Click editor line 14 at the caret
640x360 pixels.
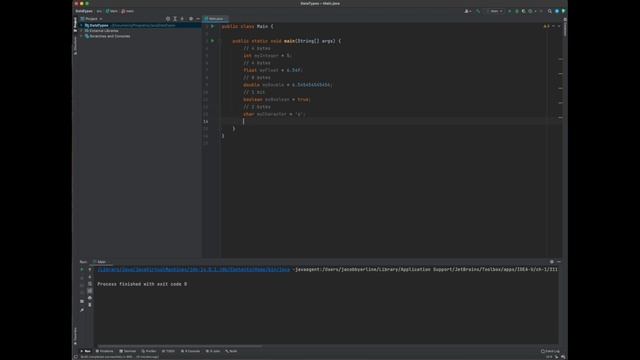pyautogui.click(x=244, y=121)
